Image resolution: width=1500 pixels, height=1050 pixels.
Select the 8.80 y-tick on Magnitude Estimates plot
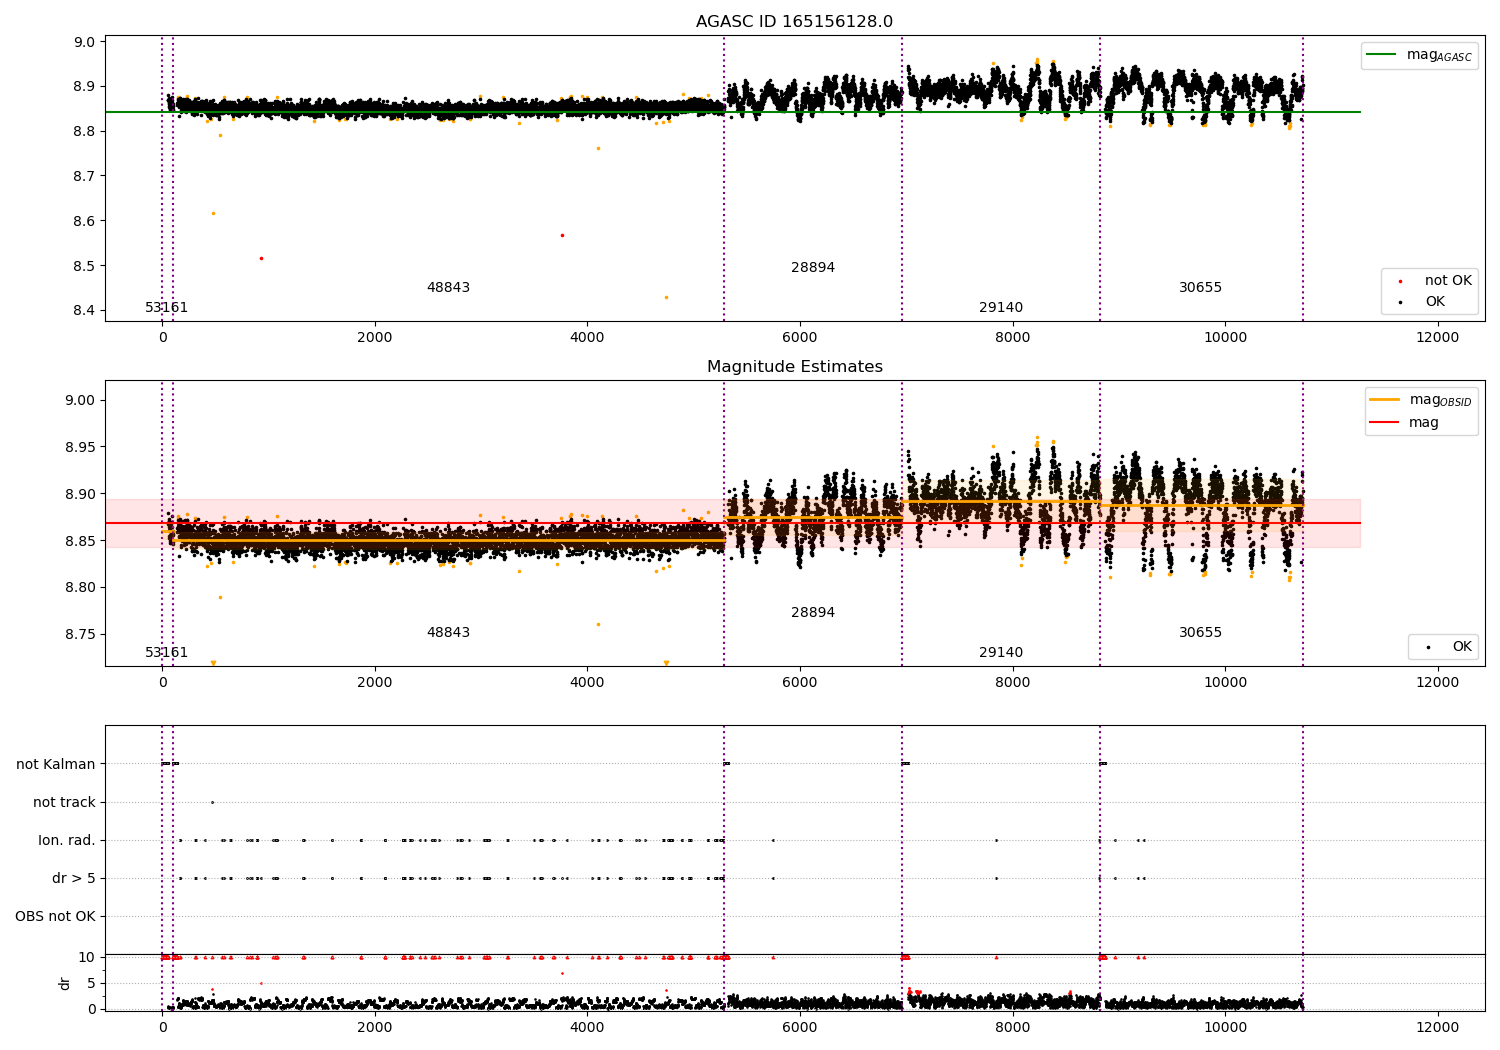(x=81, y=588)
